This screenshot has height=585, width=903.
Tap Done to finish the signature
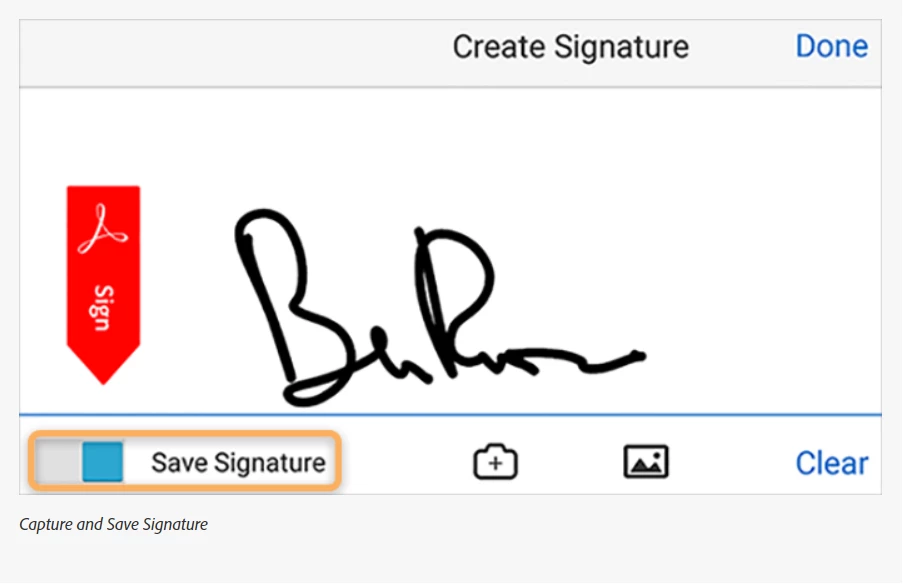(832, 46)
